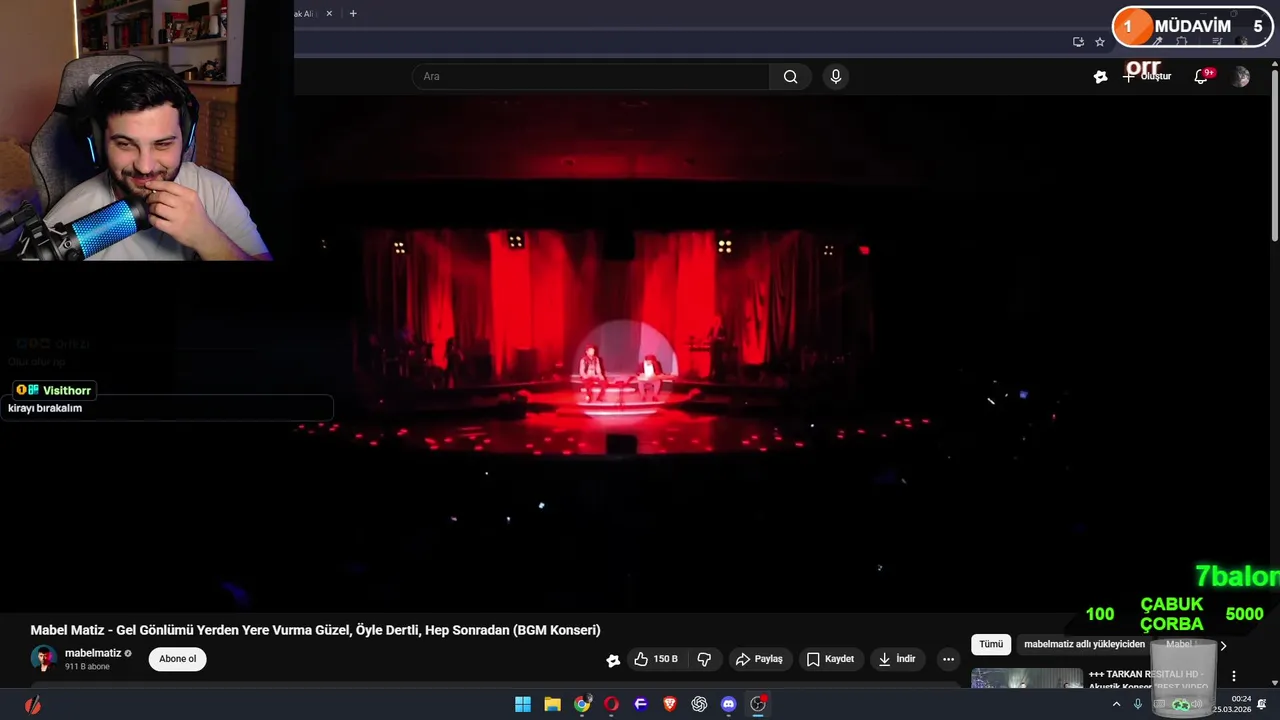The width and height of the screenshot is (1280, 720).
Task: Show more filter chips with right arrow
Action: coord(1223,646)
